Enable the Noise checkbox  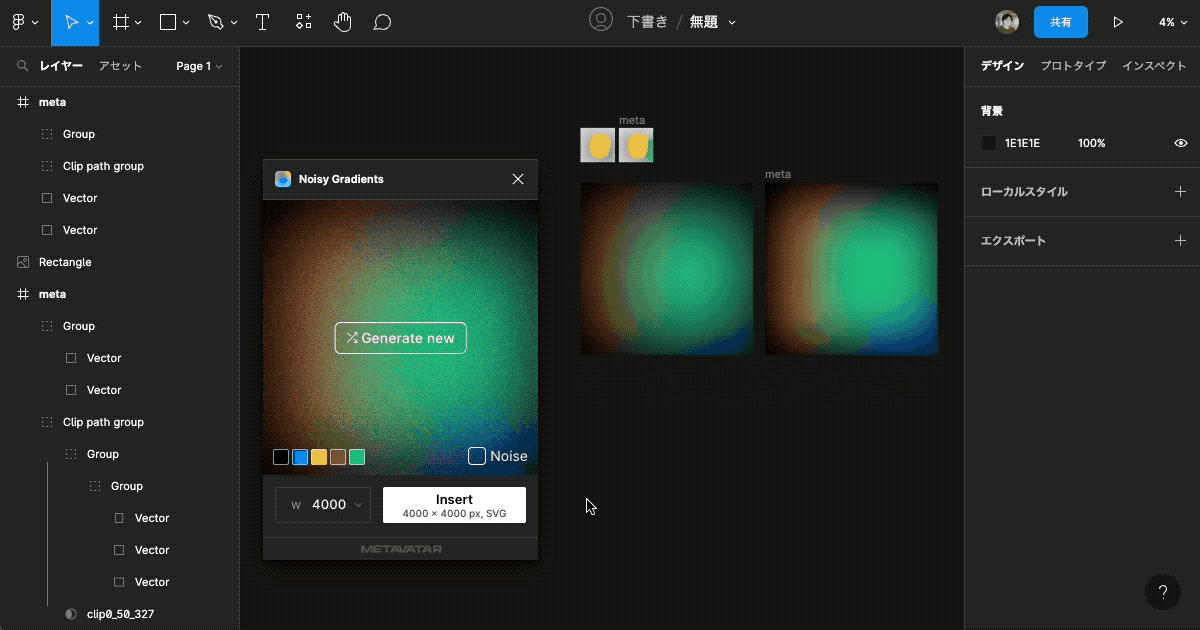pyautogui.click(x=477, y=456)
